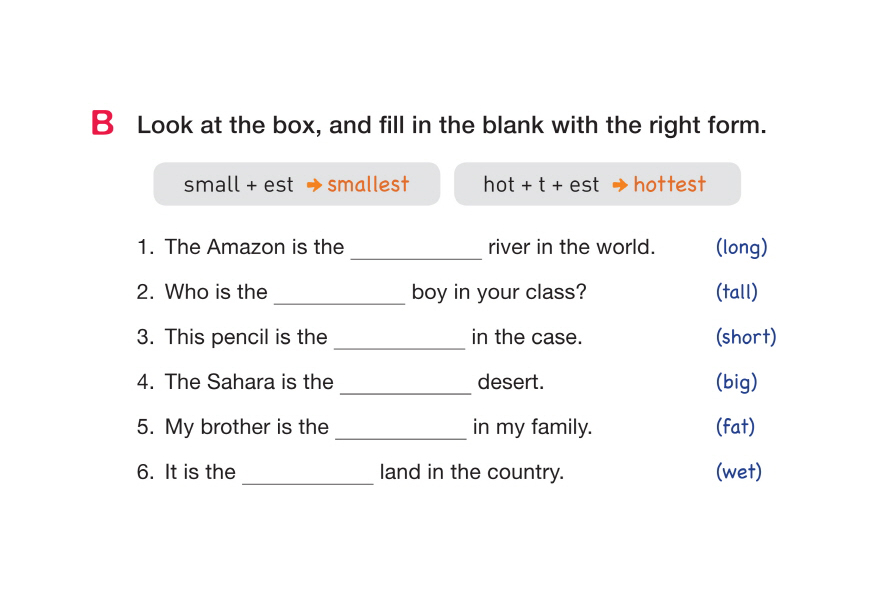The image size is (873, 612).
Task: Click the orange word 'smallest'
Action: click(368, 184)
